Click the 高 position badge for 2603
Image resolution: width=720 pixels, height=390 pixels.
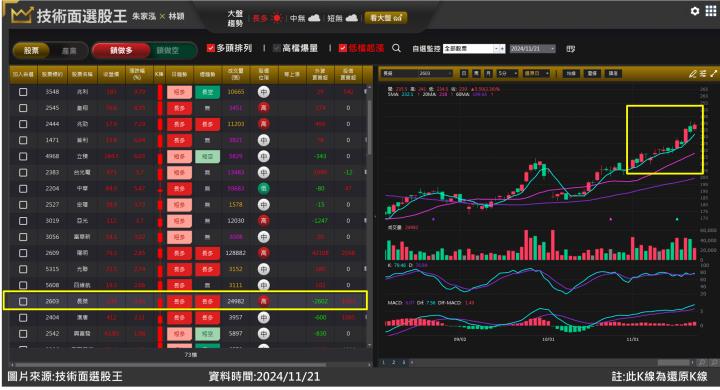point(264,301)
